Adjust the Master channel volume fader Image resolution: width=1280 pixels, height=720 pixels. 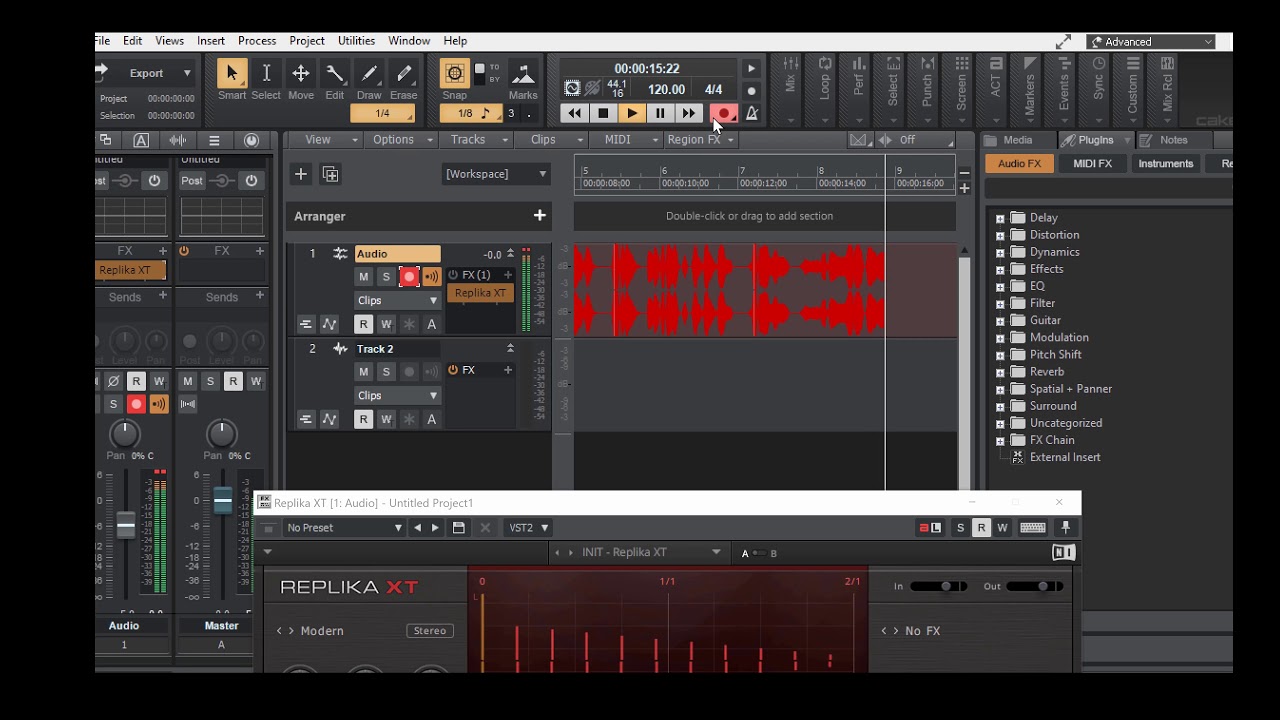pos(222,500)
